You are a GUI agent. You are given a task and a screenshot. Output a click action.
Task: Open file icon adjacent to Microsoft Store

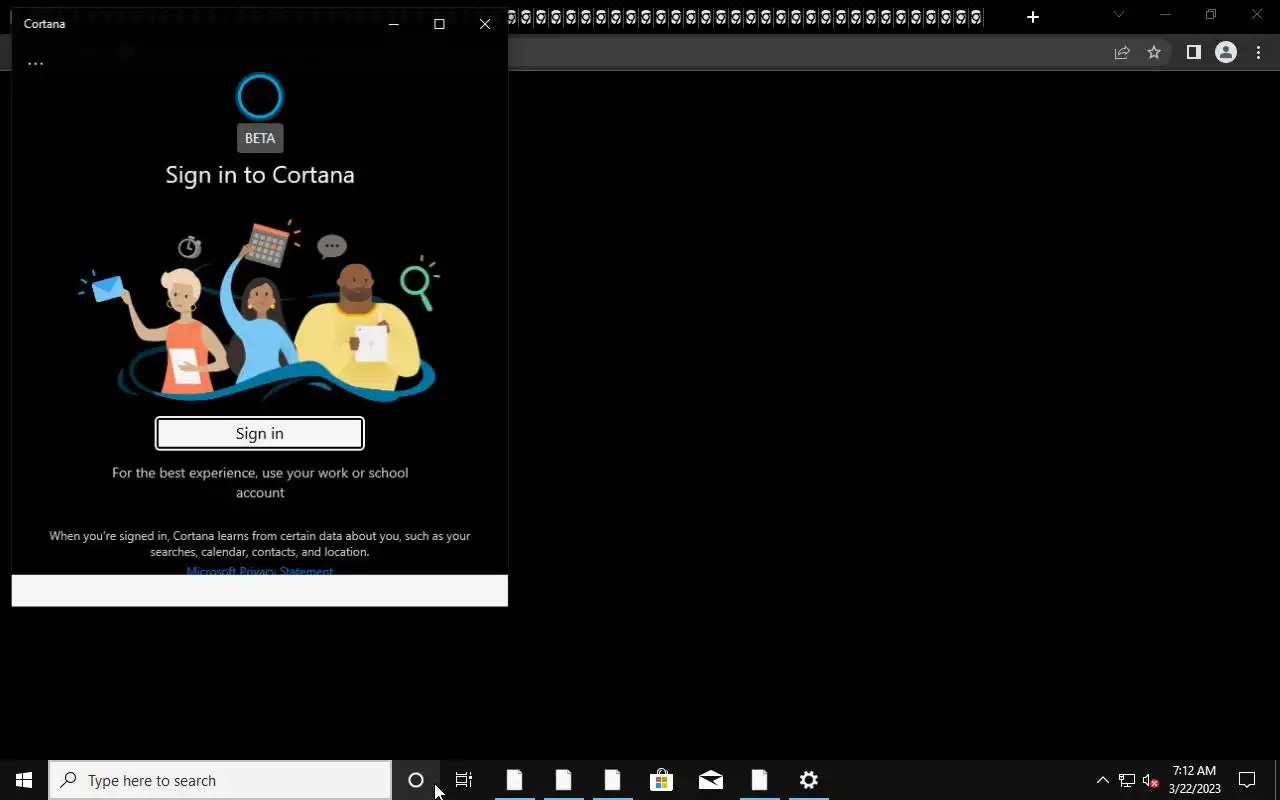click(612, 780)
